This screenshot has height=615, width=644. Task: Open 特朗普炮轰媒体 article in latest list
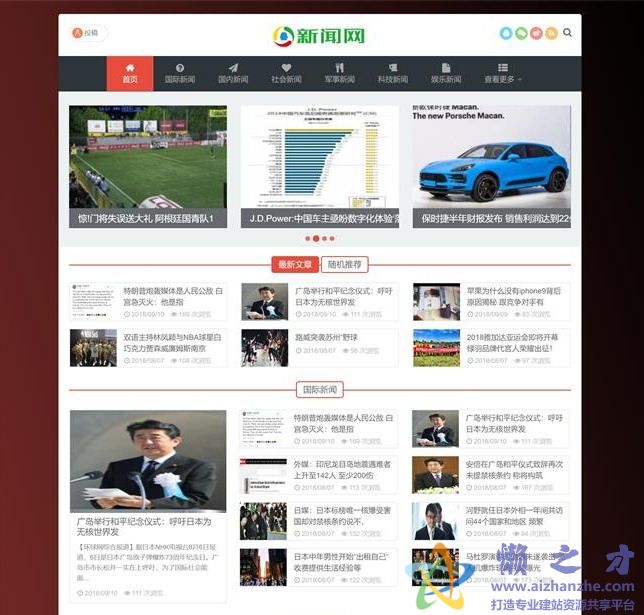point(173,296)
